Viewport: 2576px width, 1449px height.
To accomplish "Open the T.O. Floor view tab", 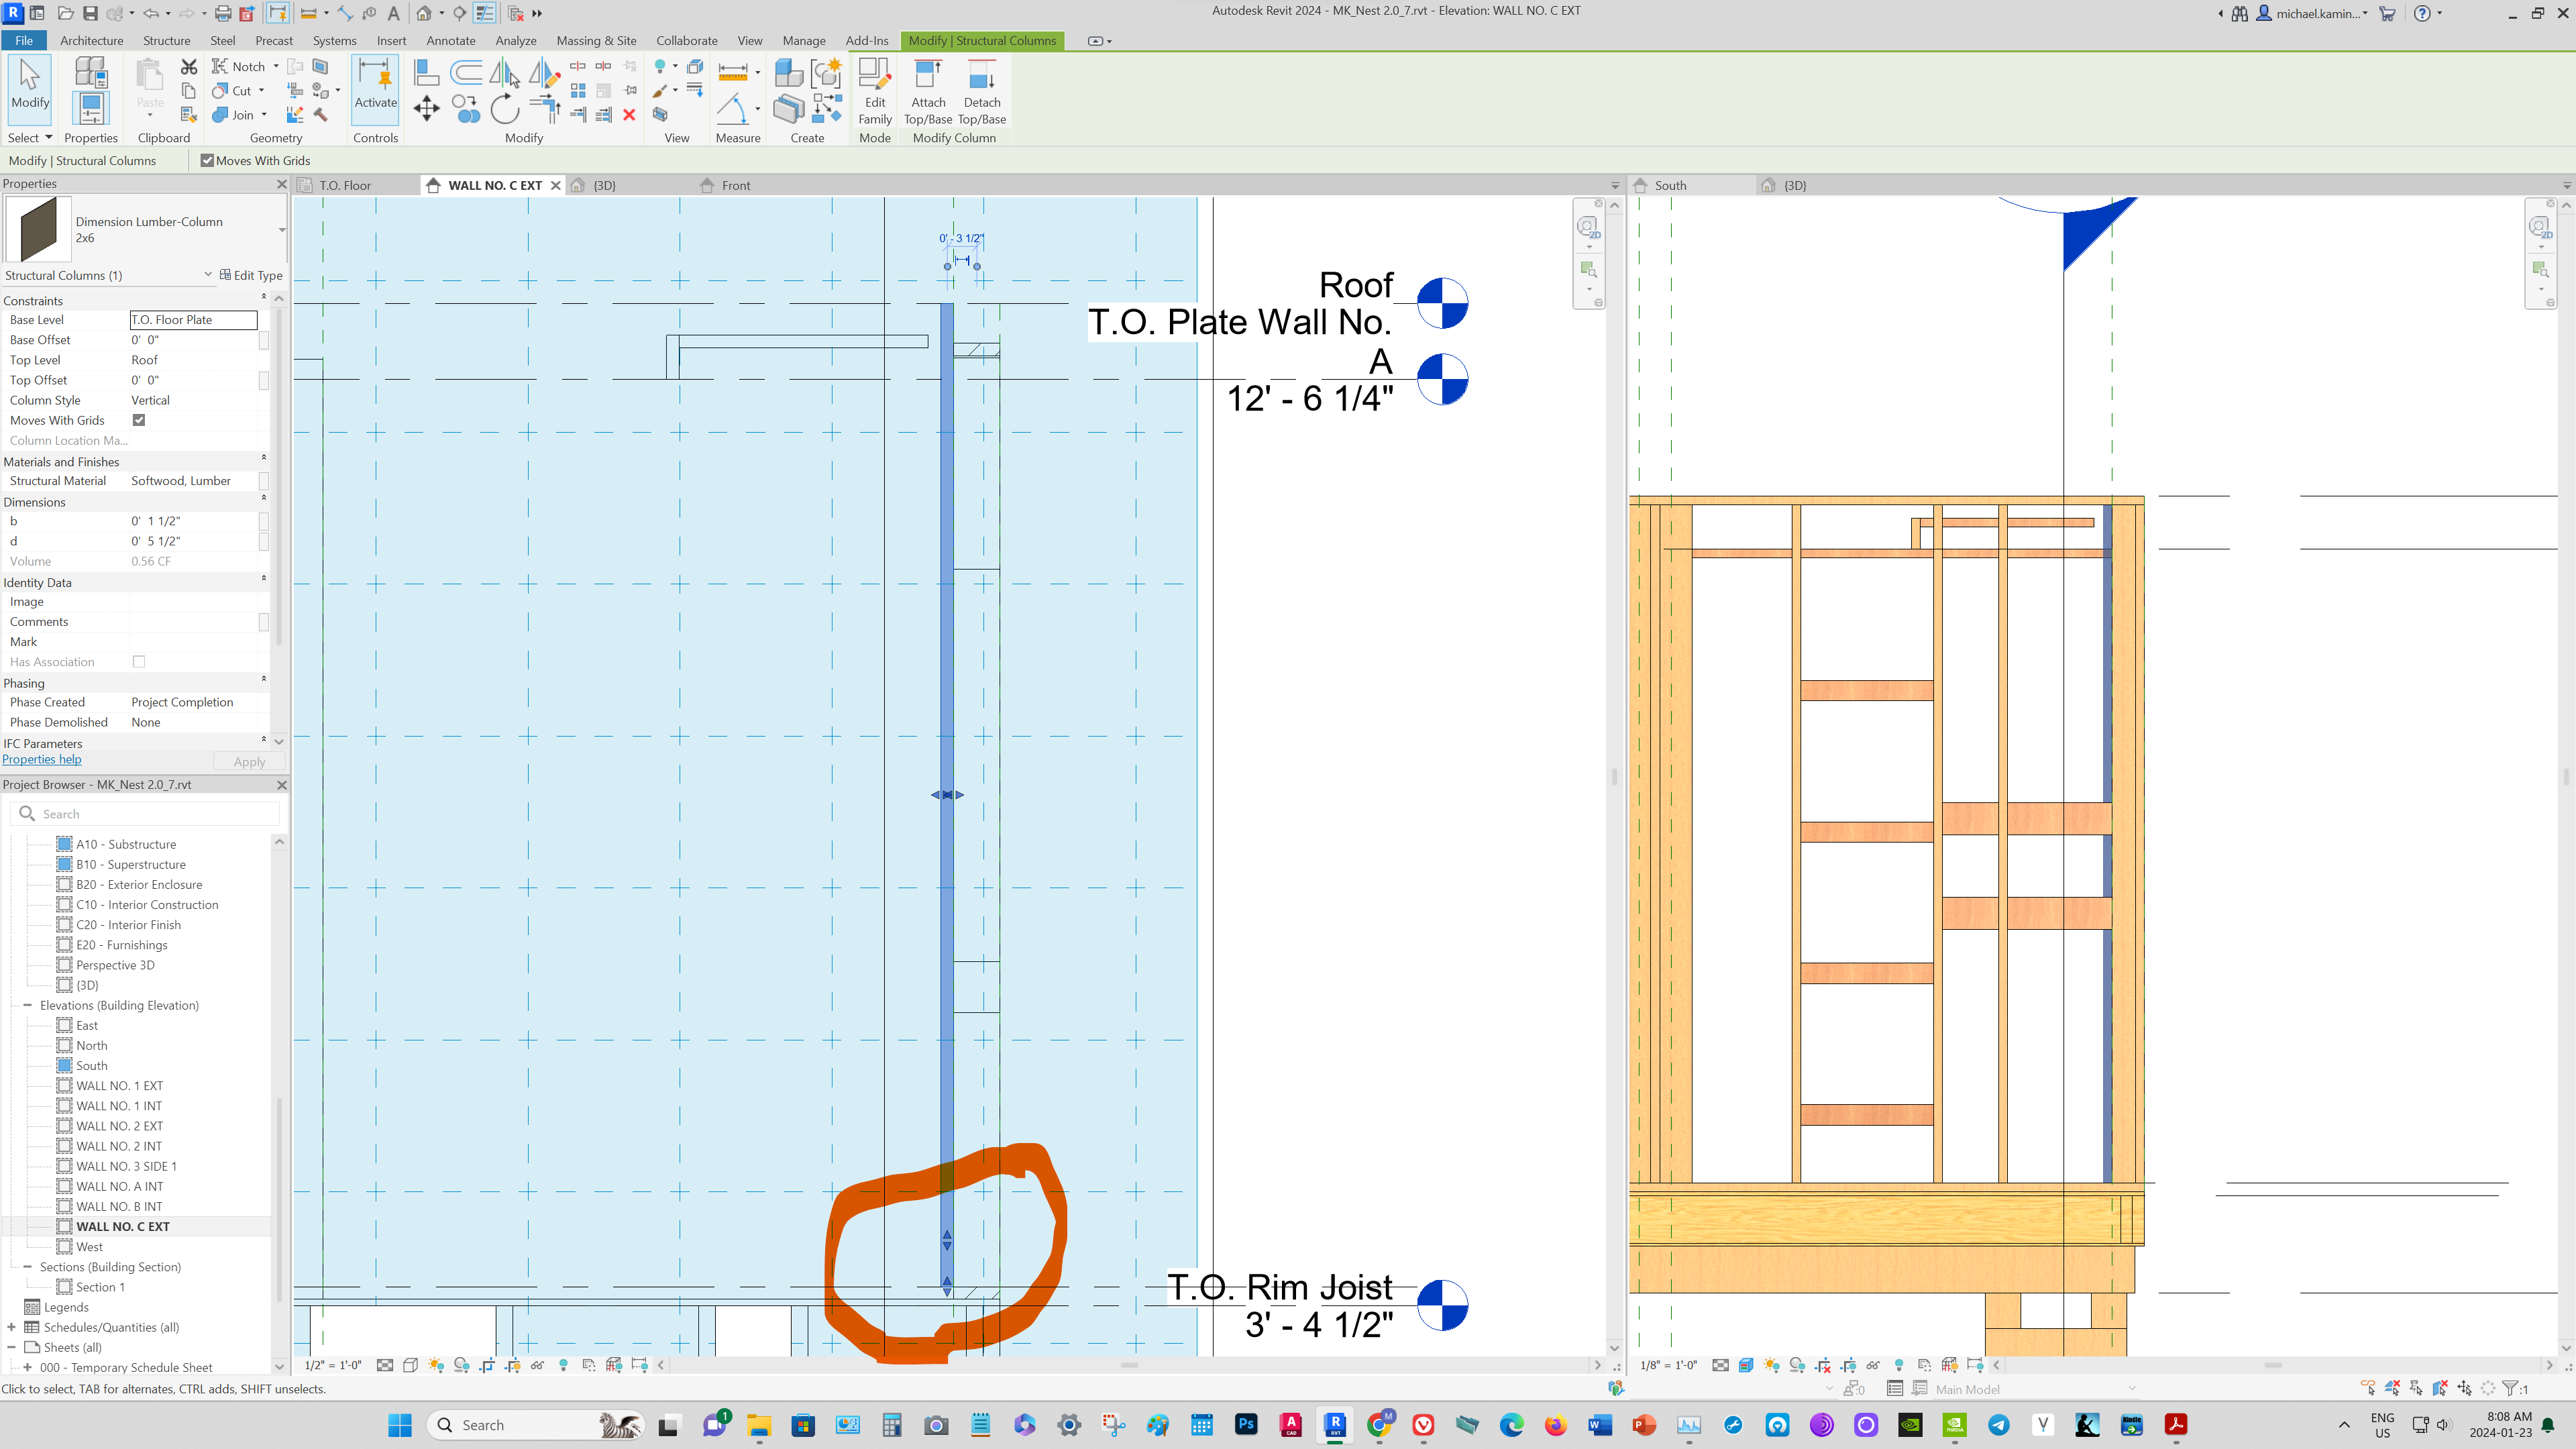I will click(x=345, y=185).
